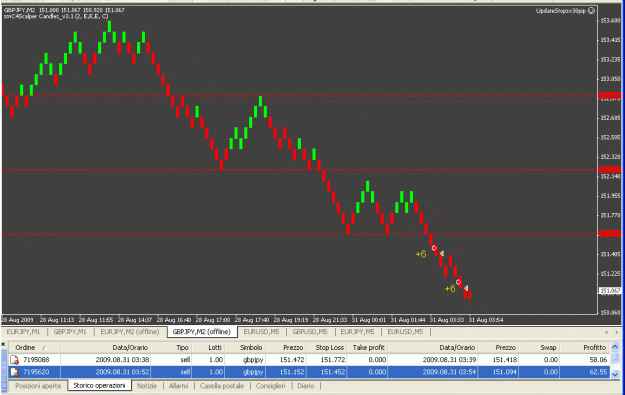625x395 pixels.
Task: Sort by the Take profit column header
Action: coord(368,348)
